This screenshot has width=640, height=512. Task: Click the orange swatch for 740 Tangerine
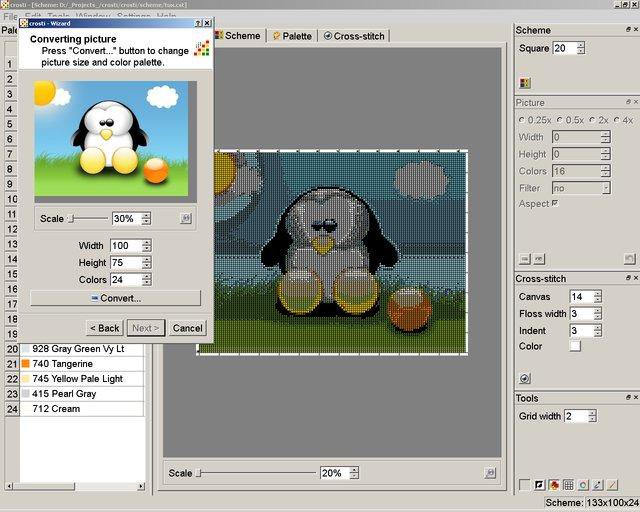(x=26, y=363)
